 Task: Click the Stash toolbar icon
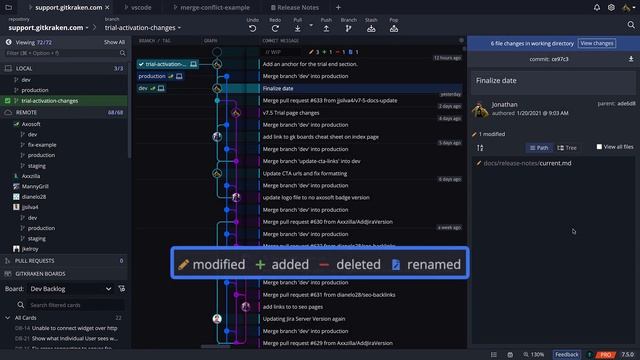tap(371, 29)
